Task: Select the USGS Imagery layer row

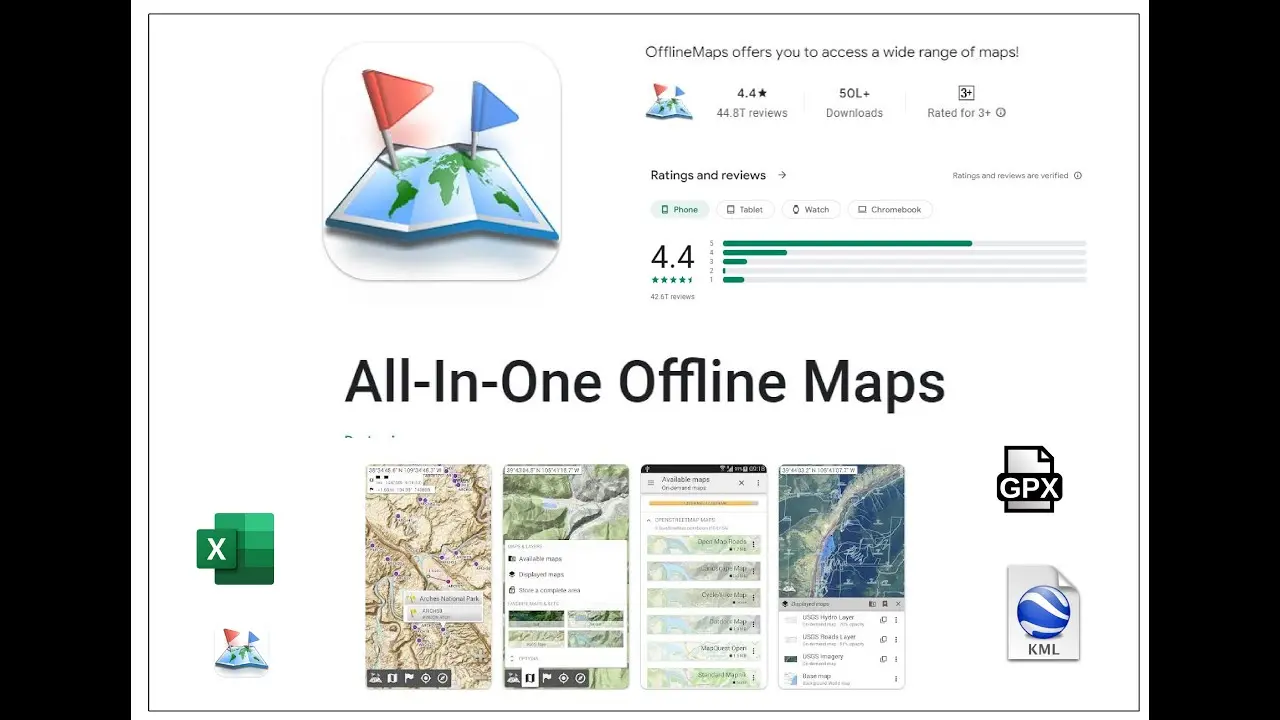Action: pos(841,659)
